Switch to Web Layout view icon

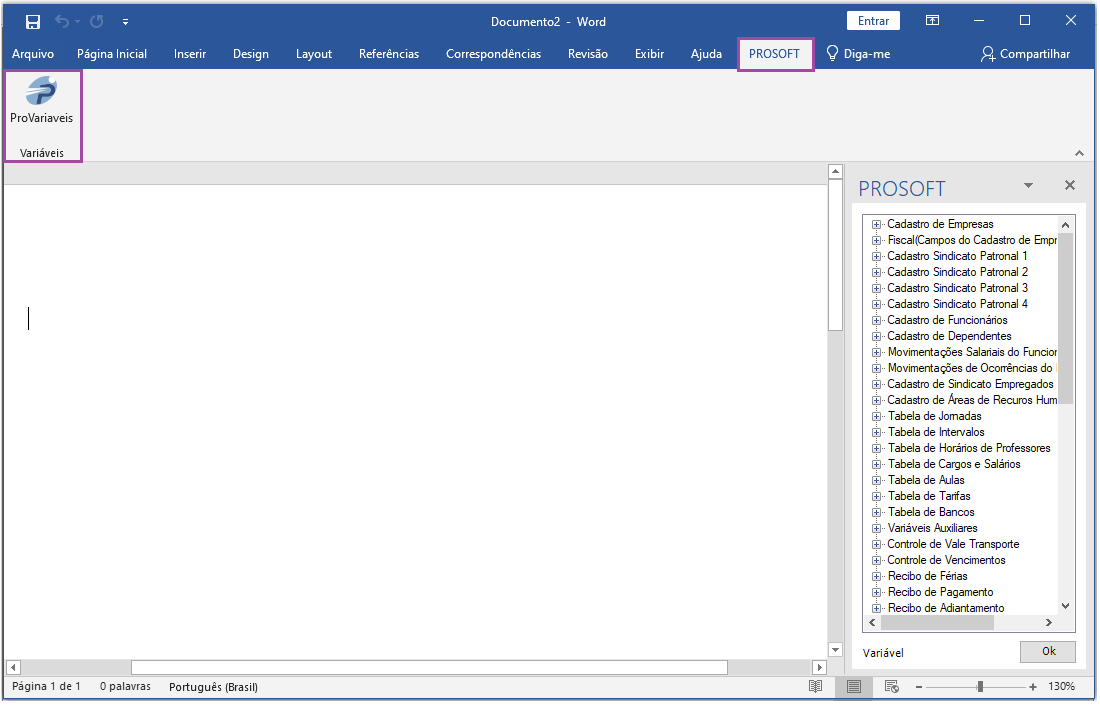click(892, 687)
